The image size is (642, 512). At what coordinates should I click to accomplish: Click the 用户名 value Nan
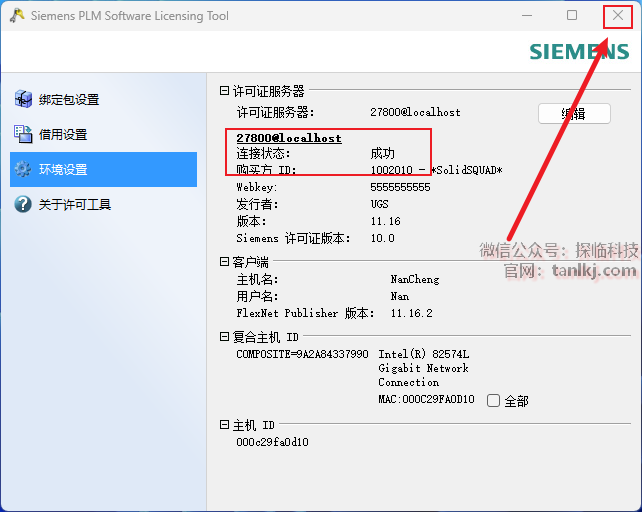(399, 296)
